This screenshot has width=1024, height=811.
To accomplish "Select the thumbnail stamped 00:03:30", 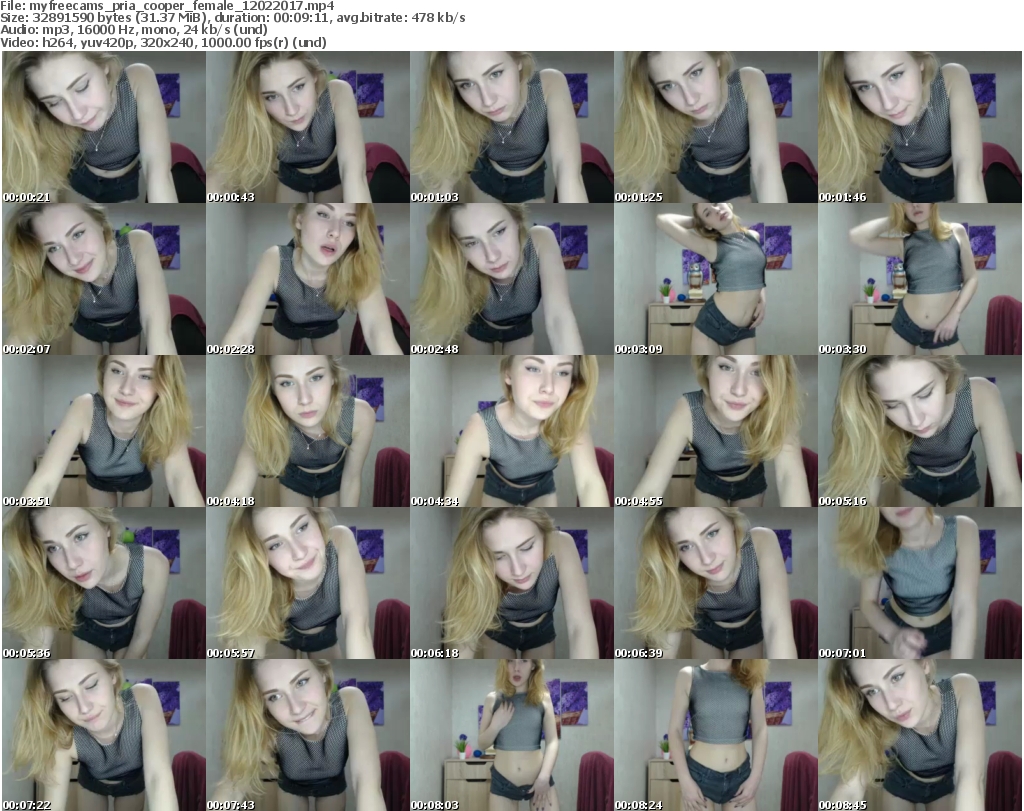I will (x=920, y=279).
